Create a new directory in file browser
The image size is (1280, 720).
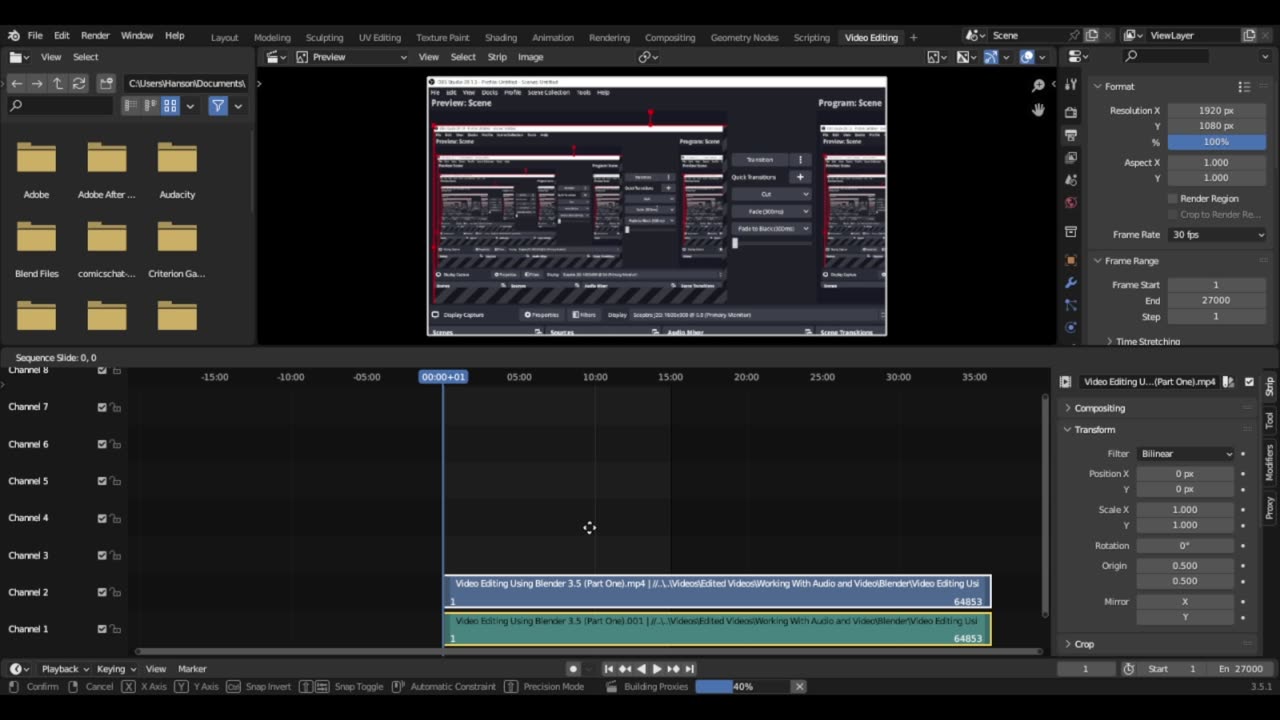106,83
